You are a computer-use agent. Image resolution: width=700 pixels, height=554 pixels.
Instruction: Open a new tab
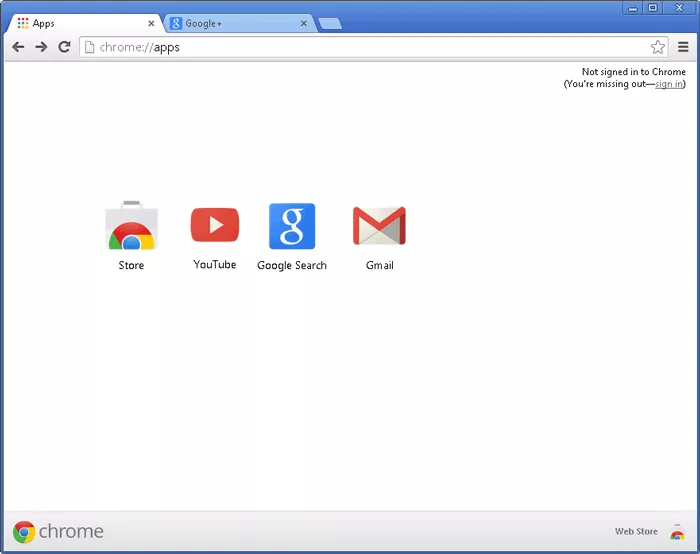point(330,24)
